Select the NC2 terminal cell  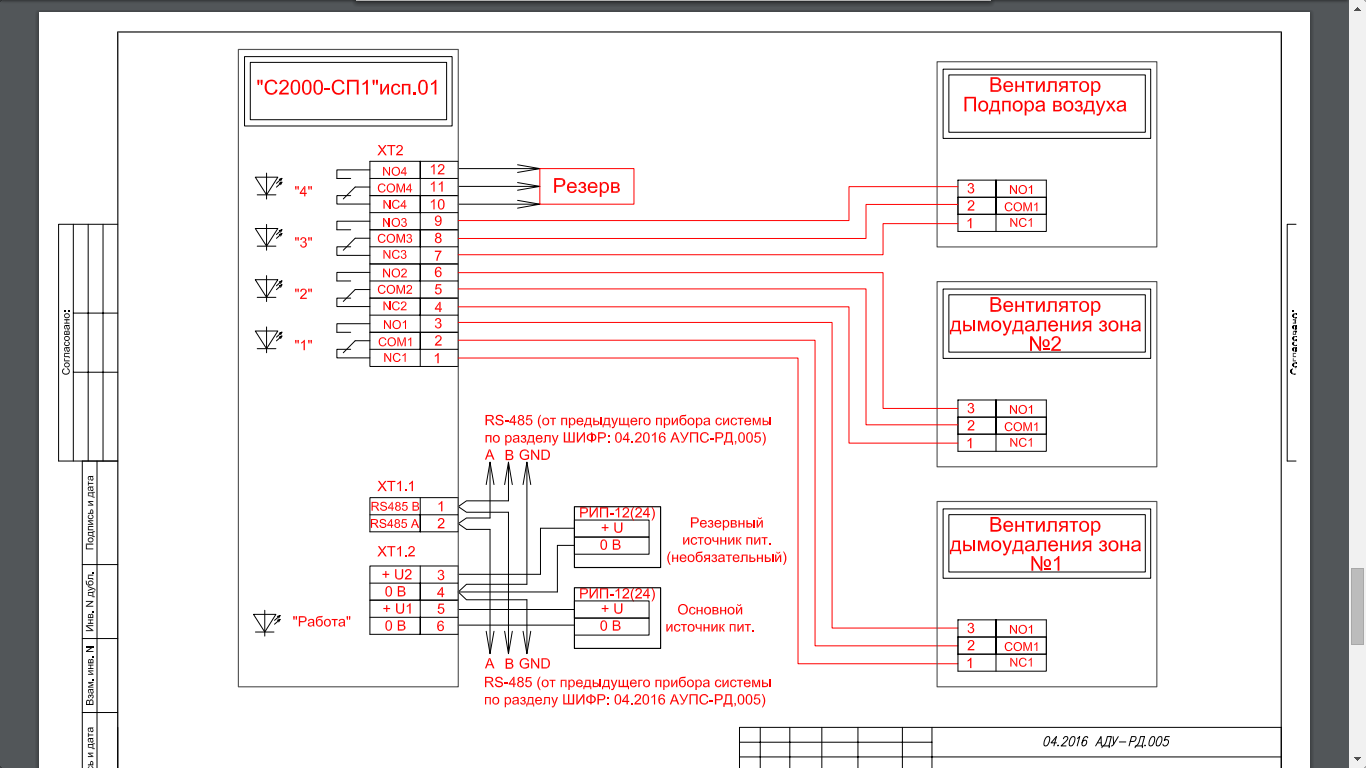(x=395, y=306)
